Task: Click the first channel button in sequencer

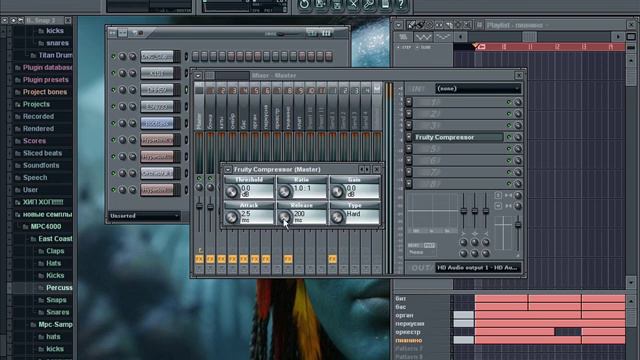Action: [157, 57]
